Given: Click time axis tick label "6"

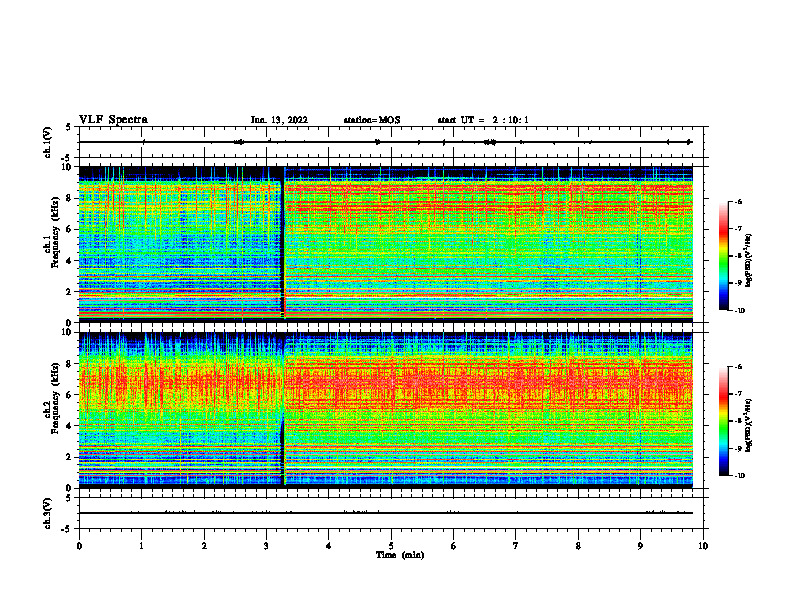Looking at the screenshot, I should tap(454, 546).
